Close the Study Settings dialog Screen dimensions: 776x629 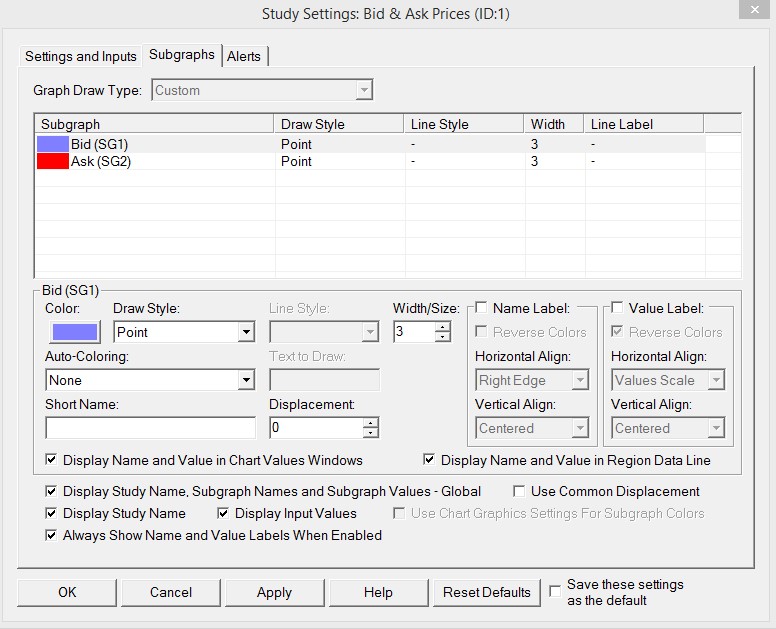[752, 12]
